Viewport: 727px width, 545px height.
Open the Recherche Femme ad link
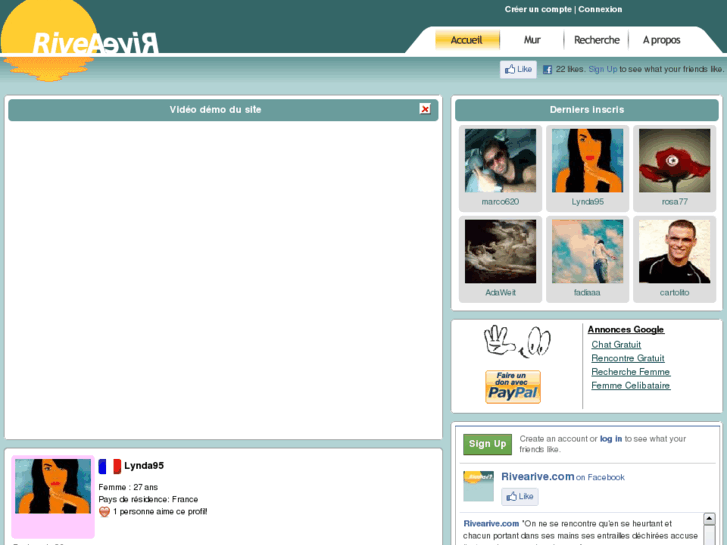click(x=631, y=372)
